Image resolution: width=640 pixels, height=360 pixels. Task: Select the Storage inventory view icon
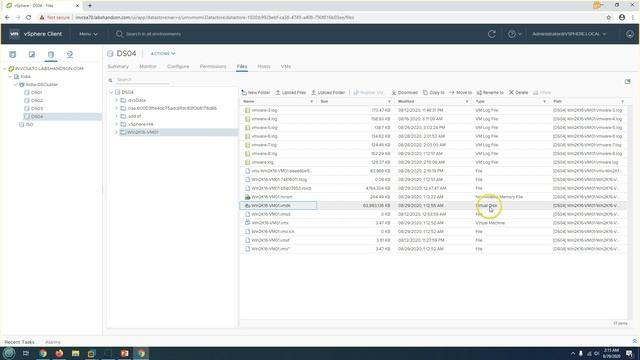coord(51,54)
